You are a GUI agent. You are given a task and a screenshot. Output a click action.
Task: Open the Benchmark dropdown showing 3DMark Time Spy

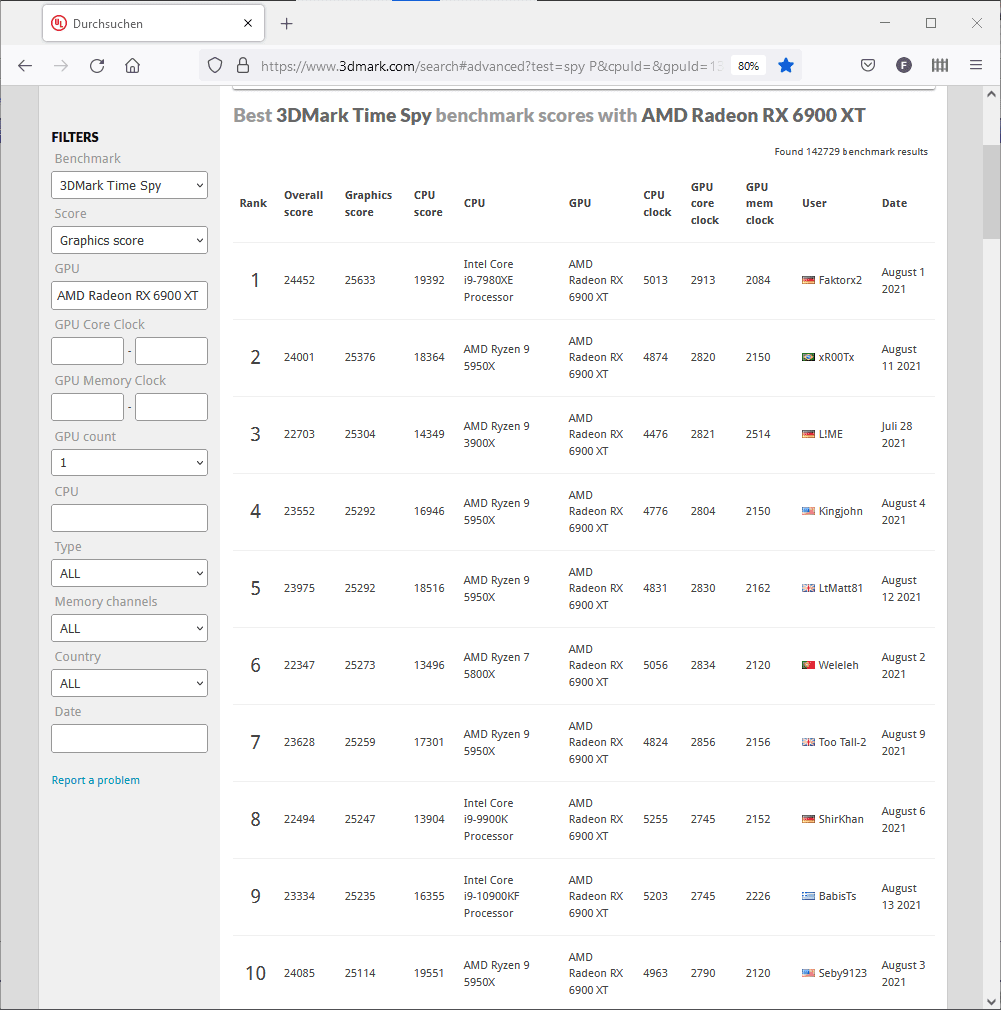(129, 186)
